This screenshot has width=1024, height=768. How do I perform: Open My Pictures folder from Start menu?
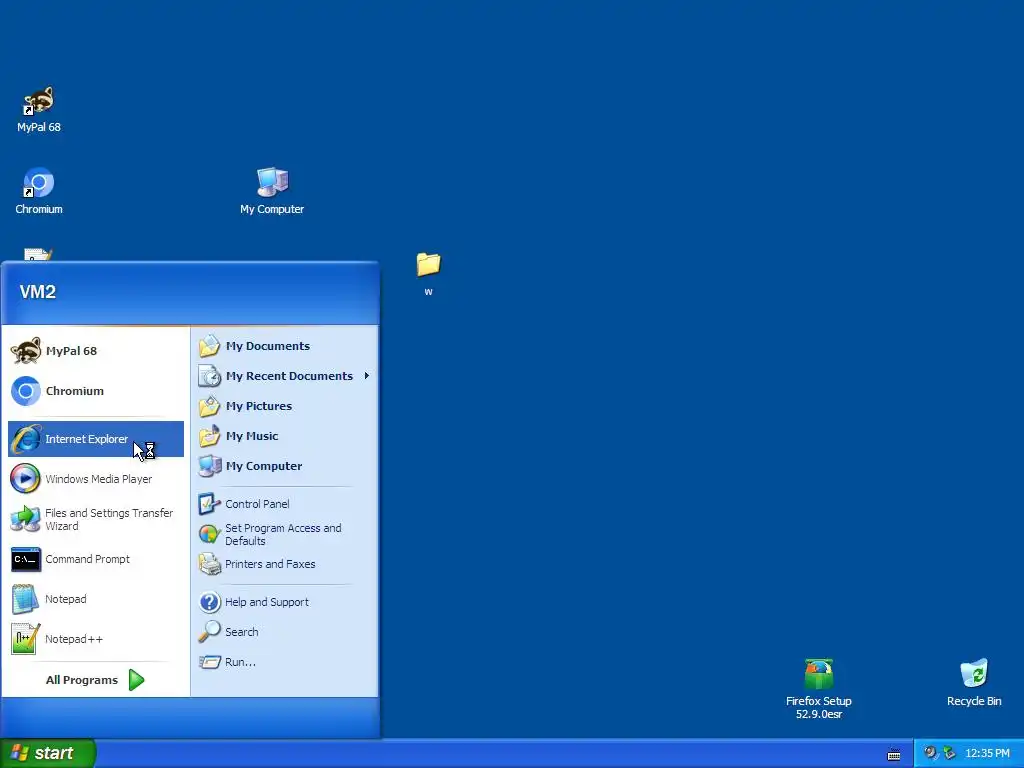point(285,406)
